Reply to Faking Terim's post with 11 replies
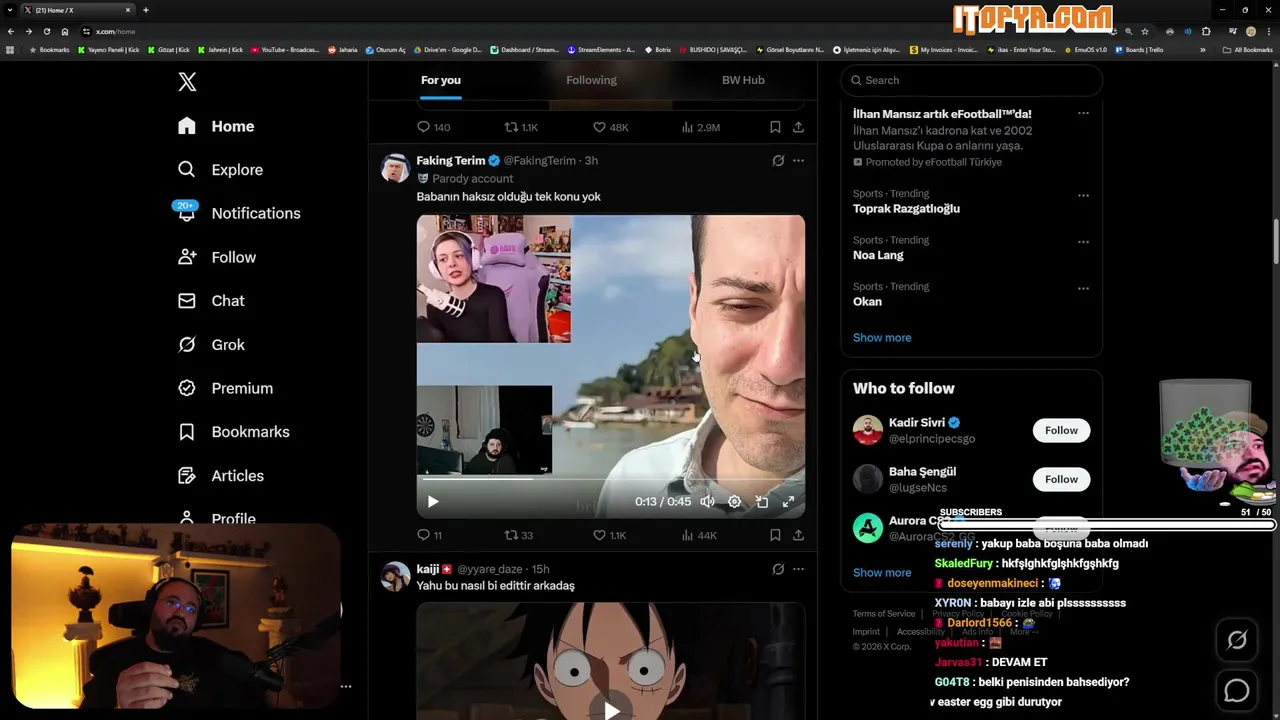1280x720 pixels. click(429, 535)
